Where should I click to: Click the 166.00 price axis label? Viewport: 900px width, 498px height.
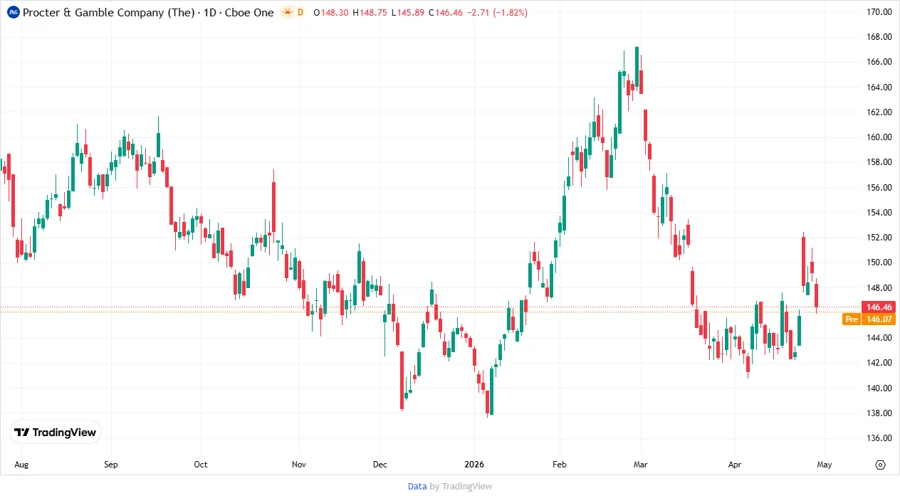pyautogui.click(x=879, y=62)
